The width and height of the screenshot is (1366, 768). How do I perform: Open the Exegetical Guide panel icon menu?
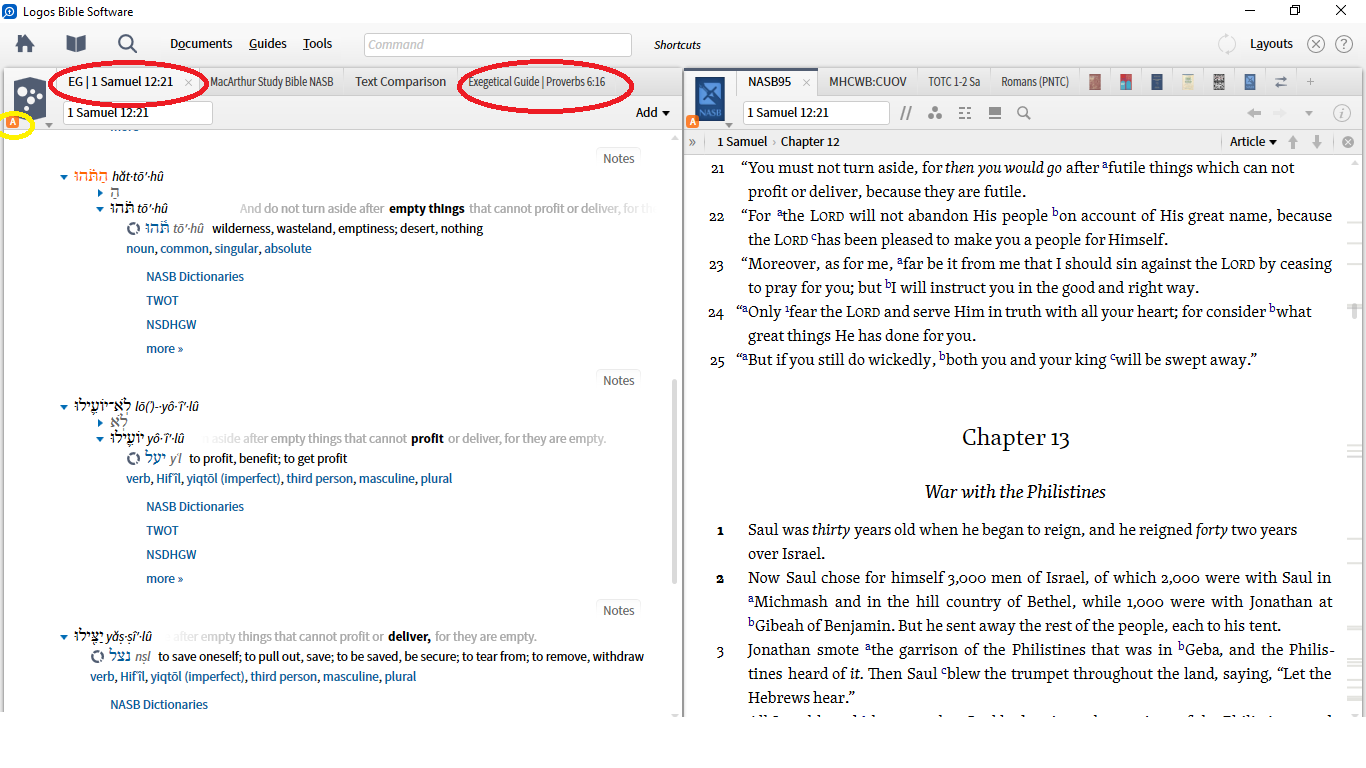click(x=30, y=99)
